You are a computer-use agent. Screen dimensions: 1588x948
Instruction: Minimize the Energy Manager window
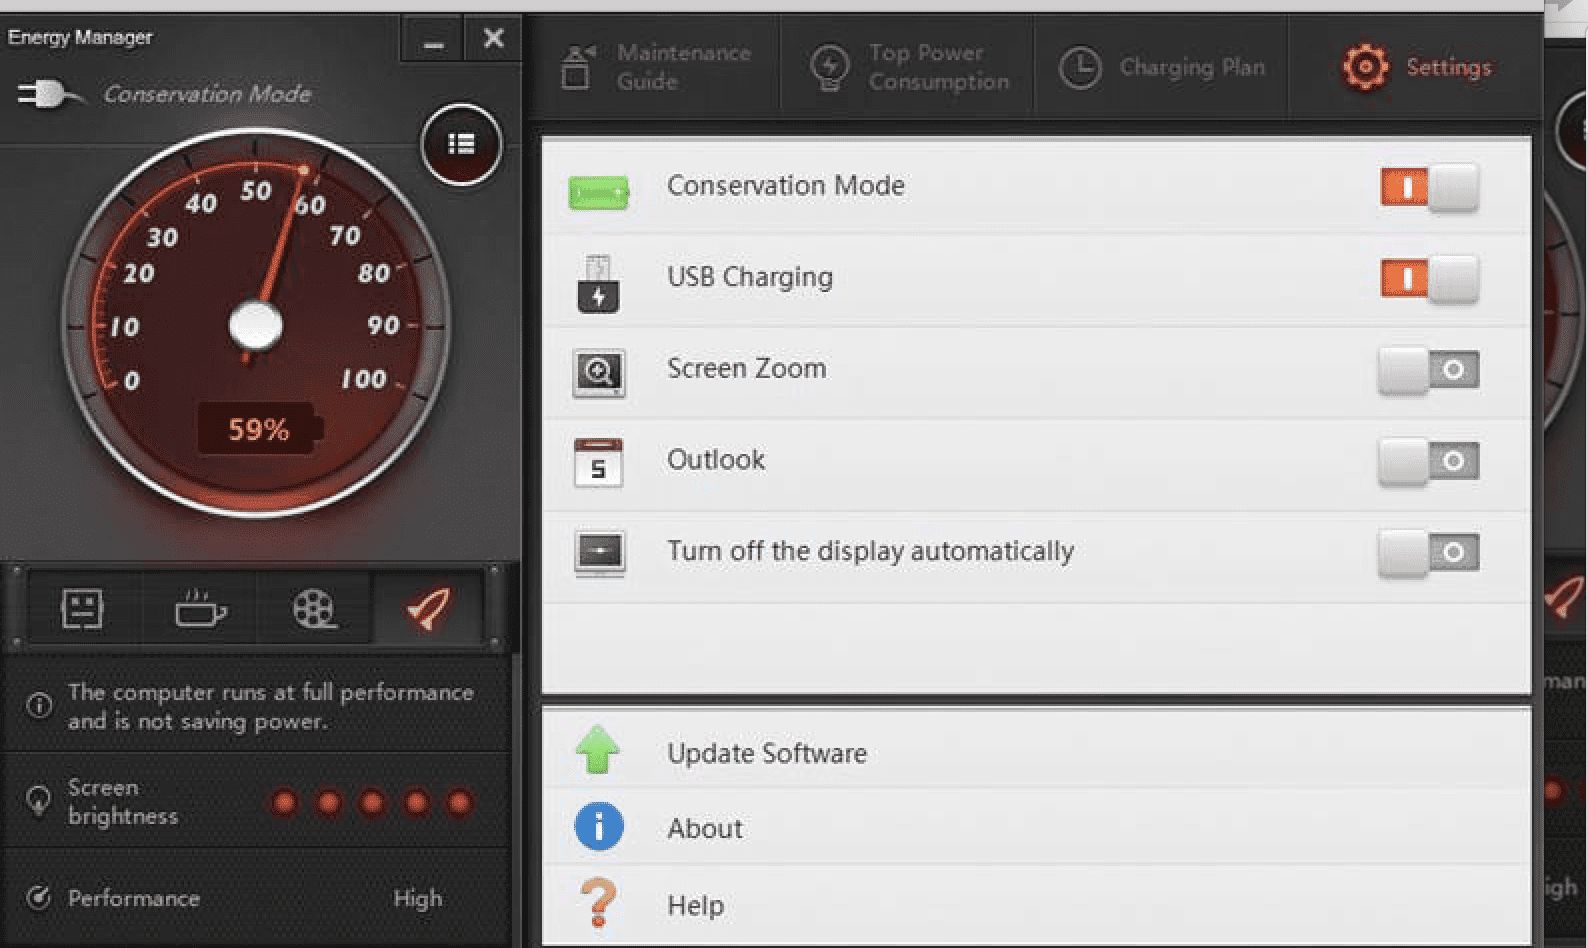click(433, 40)
